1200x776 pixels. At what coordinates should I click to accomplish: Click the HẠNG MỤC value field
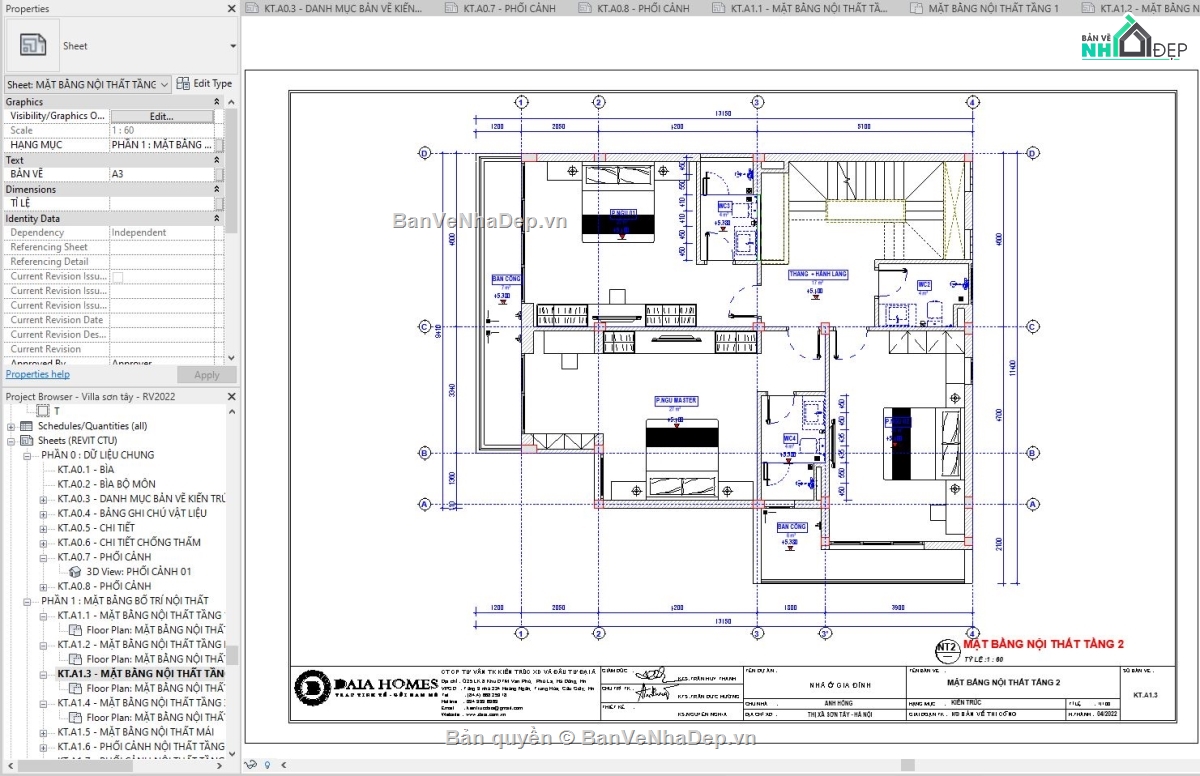(x=161, y=145)
